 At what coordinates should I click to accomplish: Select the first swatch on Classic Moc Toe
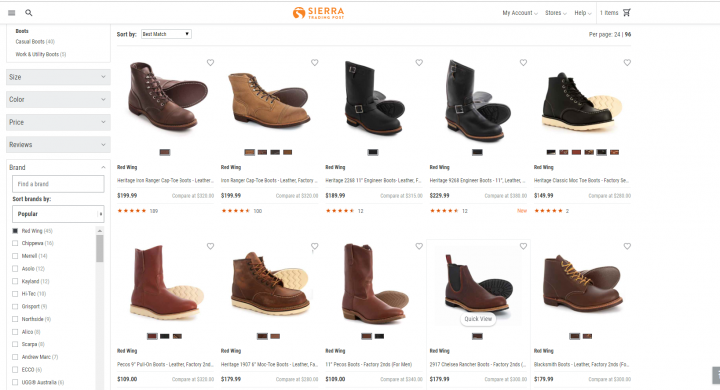[551, 152]
